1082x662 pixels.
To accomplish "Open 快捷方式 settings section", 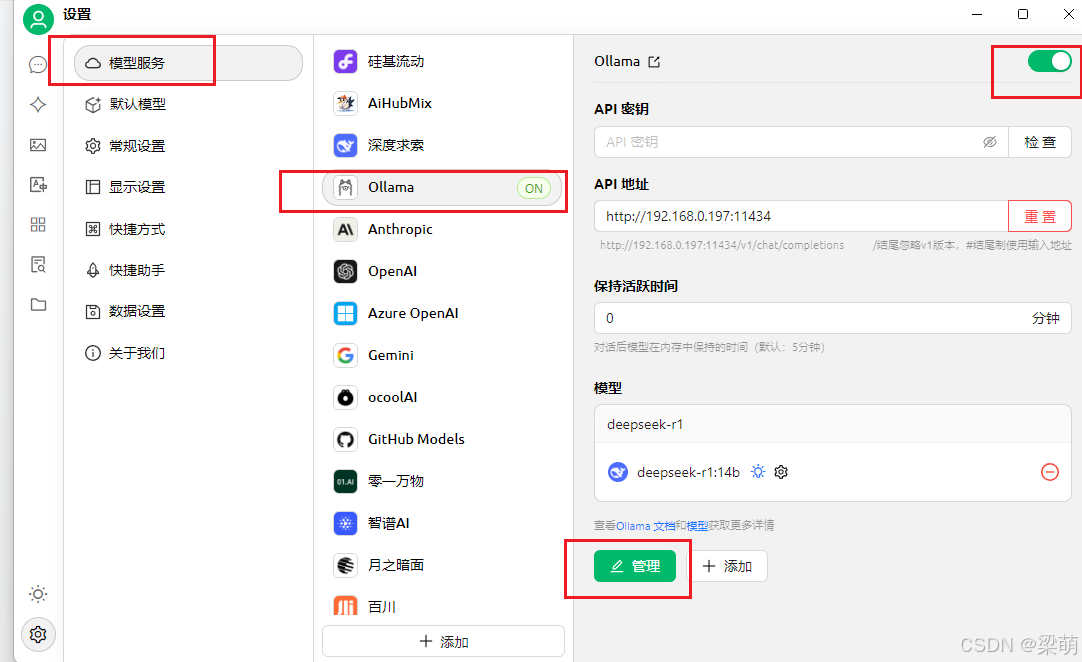I will 188,229.
